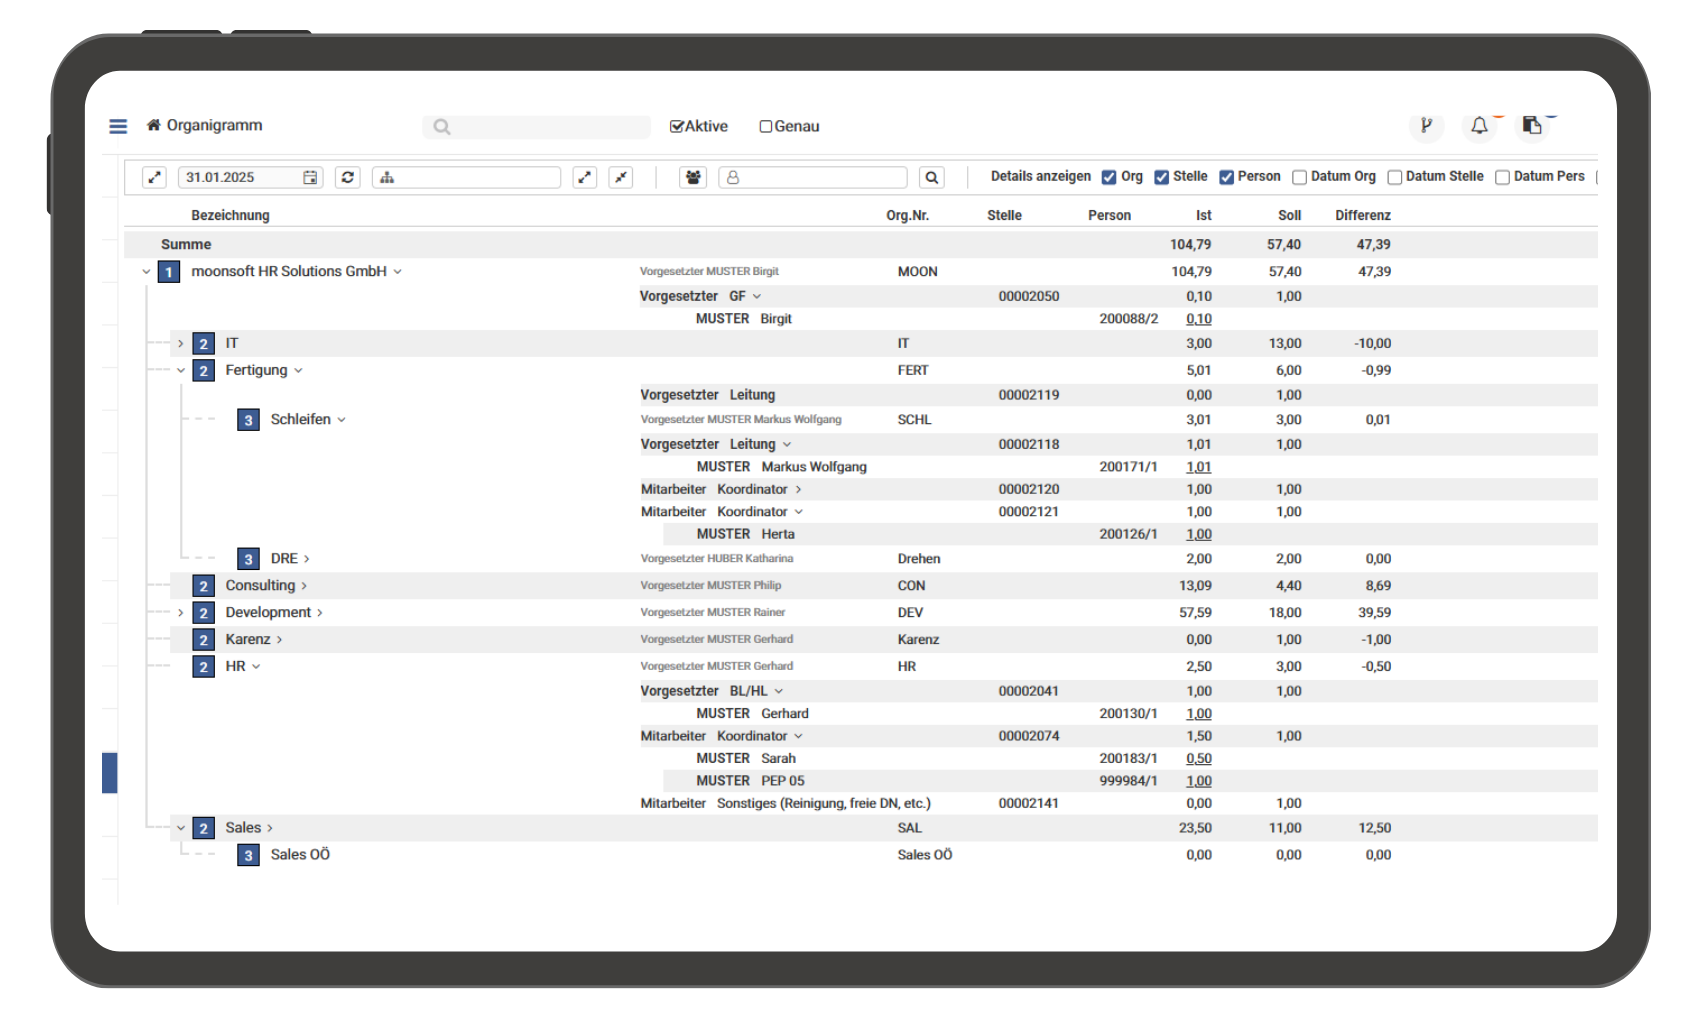Uncheck the Aktive checkbox

point(677,127)
